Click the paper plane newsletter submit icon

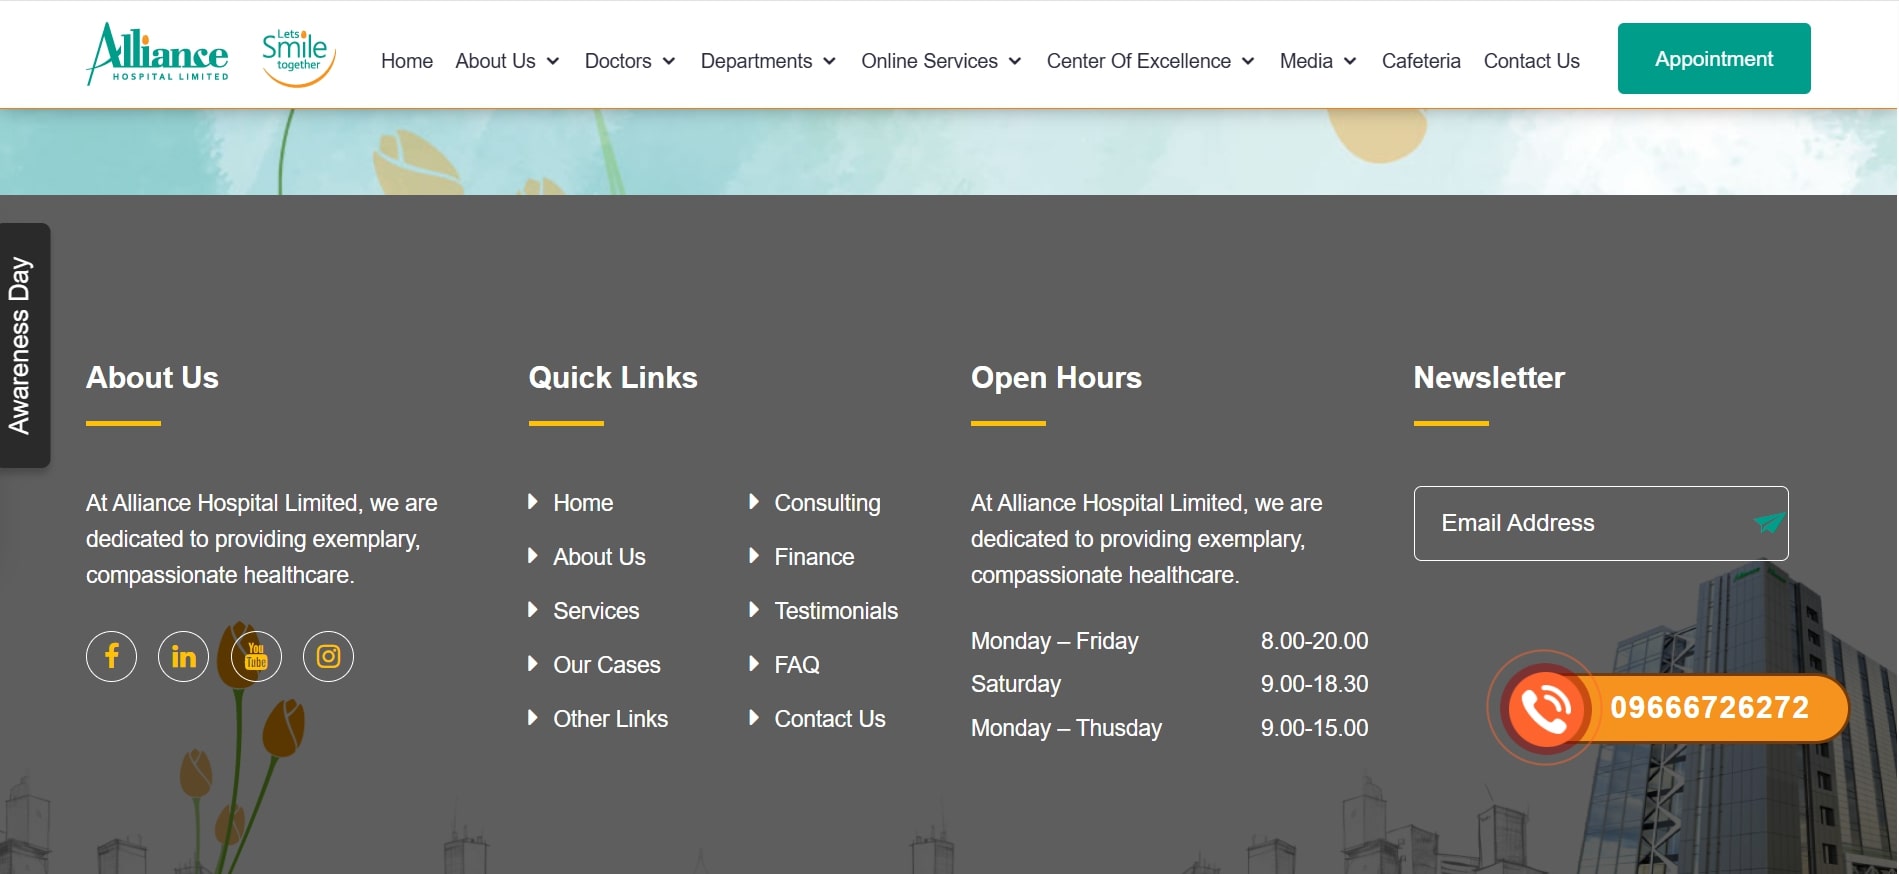[1768, 523]
